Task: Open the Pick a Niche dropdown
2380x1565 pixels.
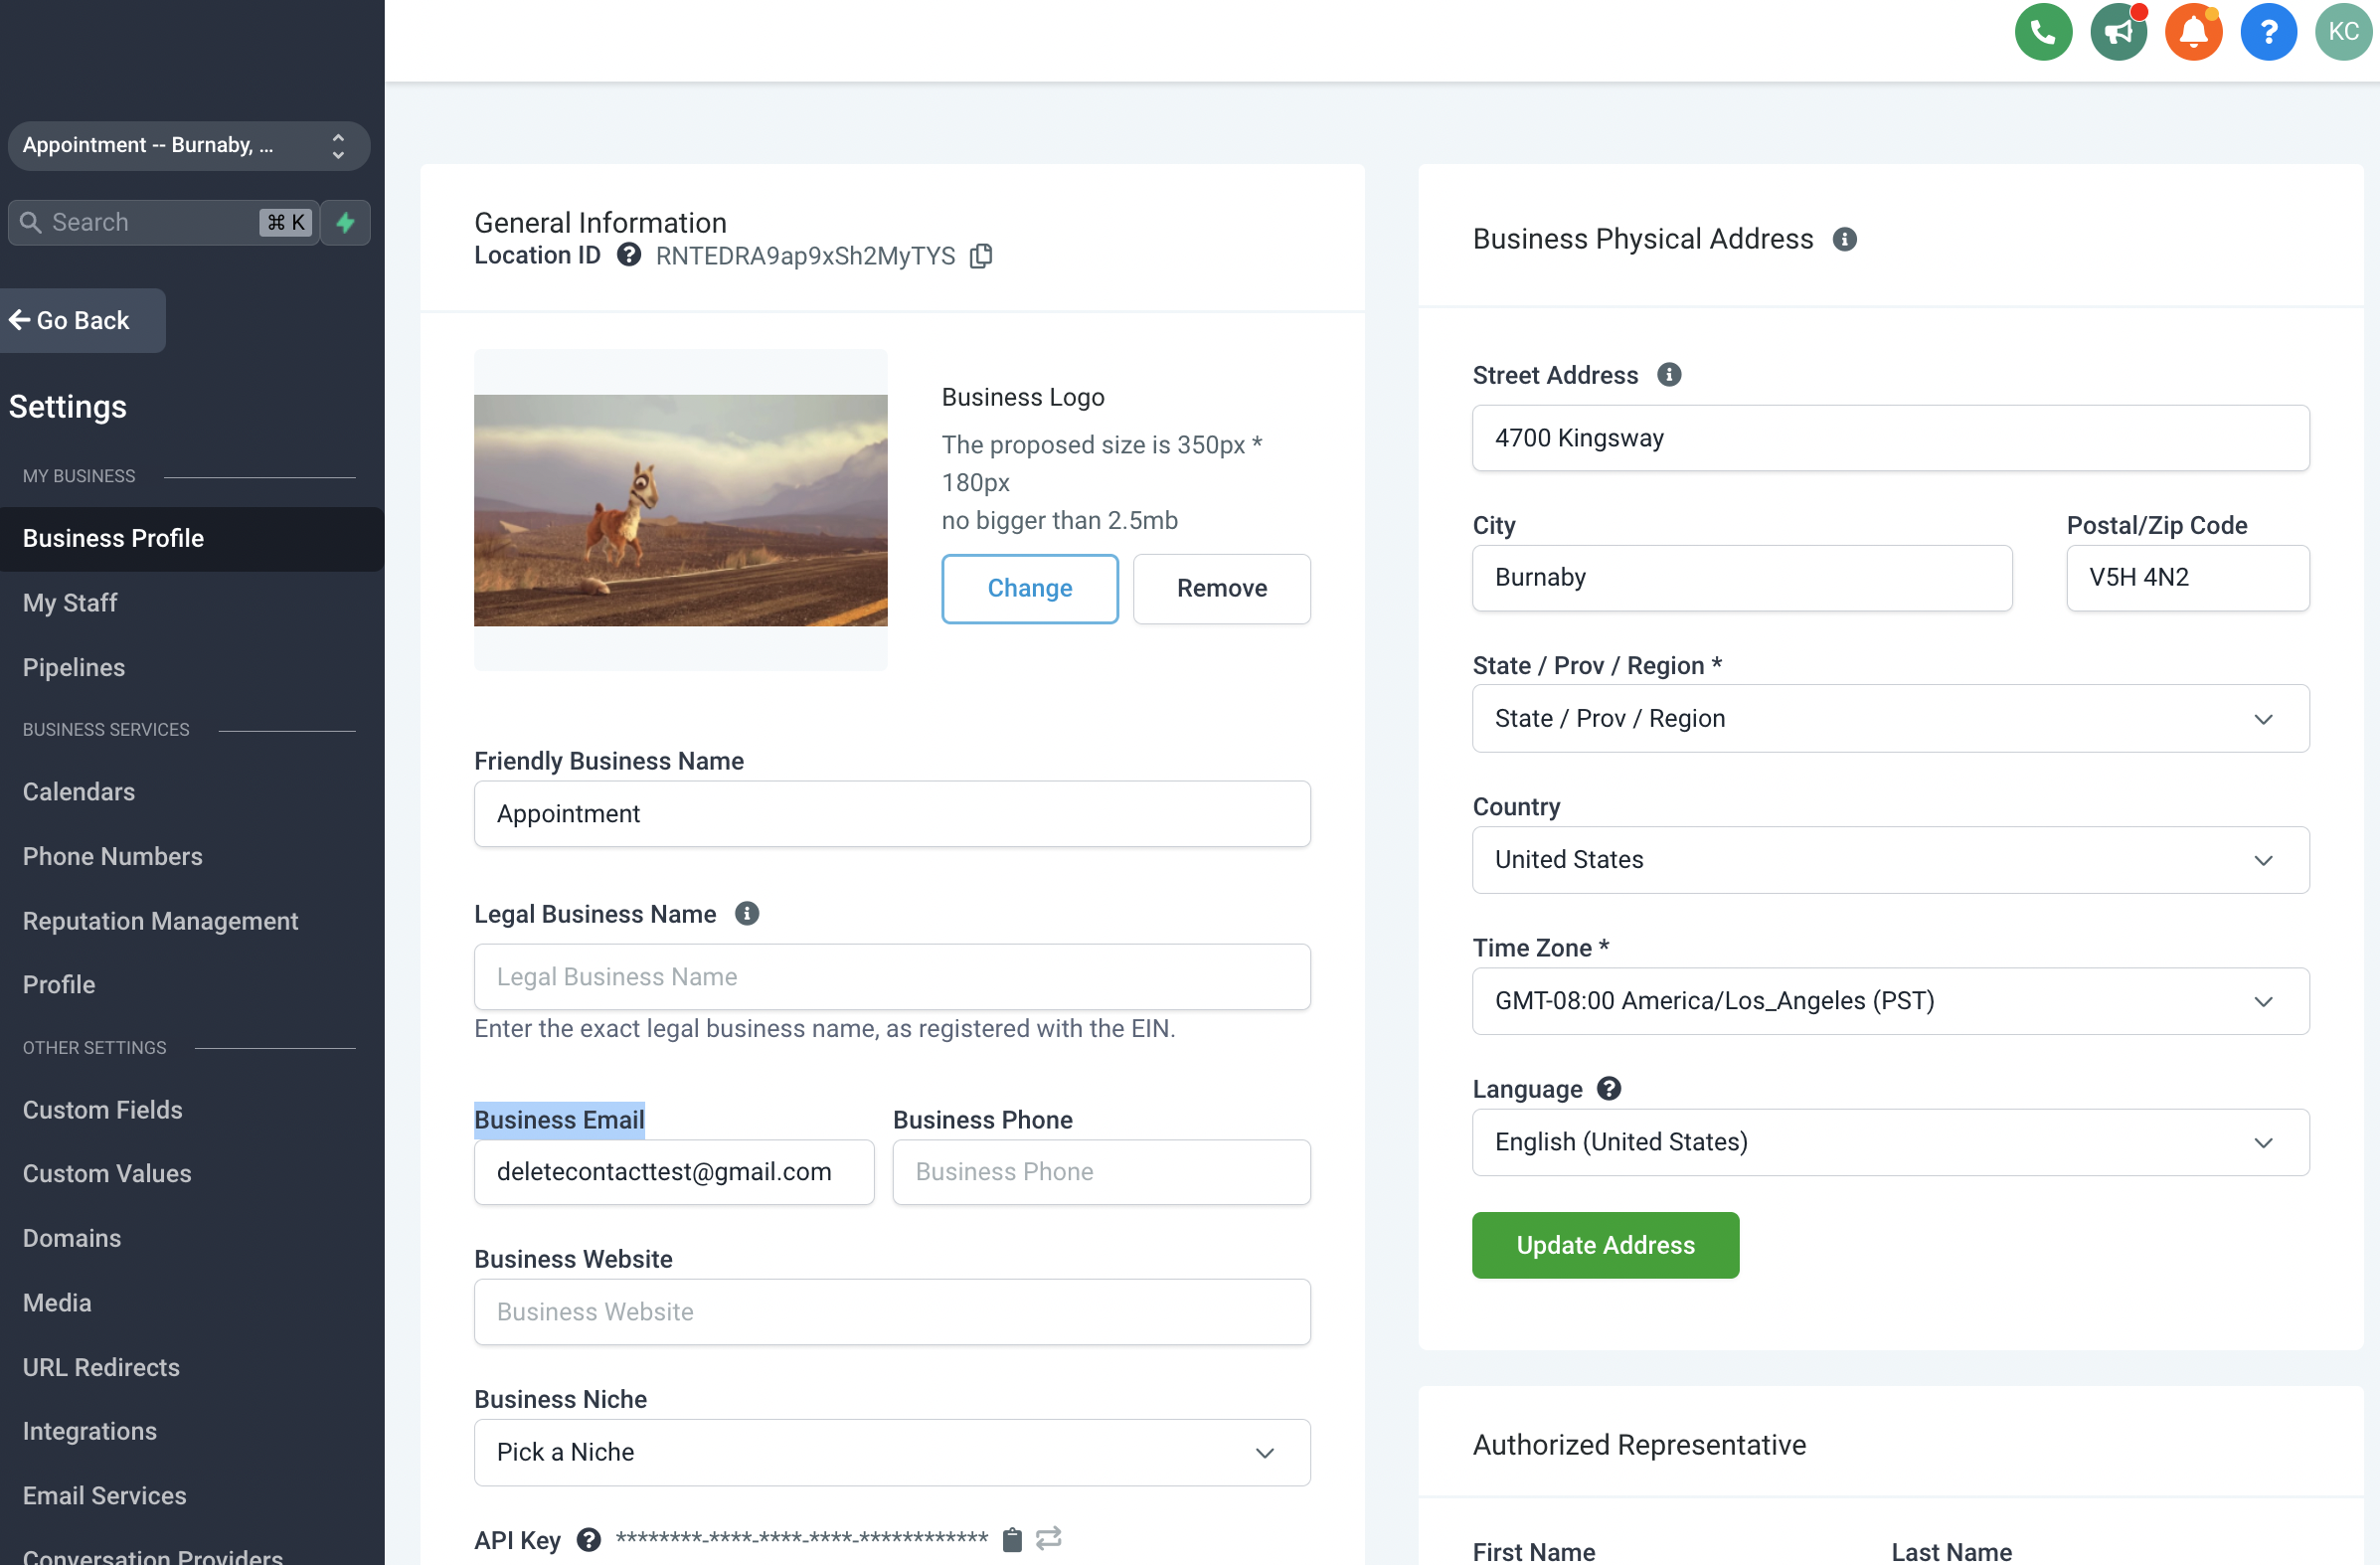Action: pyautogui.click(x=891, y=1452)
